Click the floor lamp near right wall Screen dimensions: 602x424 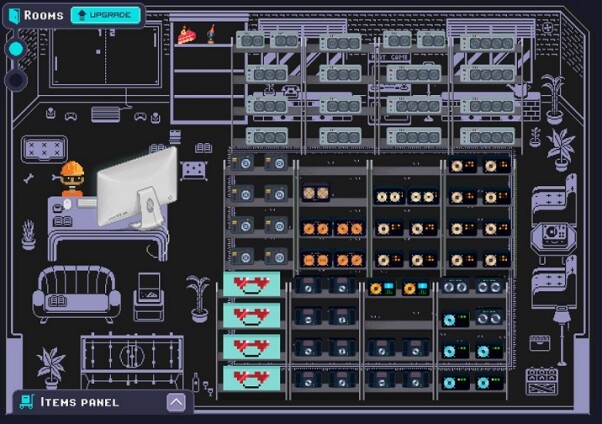tap(562, 335)
